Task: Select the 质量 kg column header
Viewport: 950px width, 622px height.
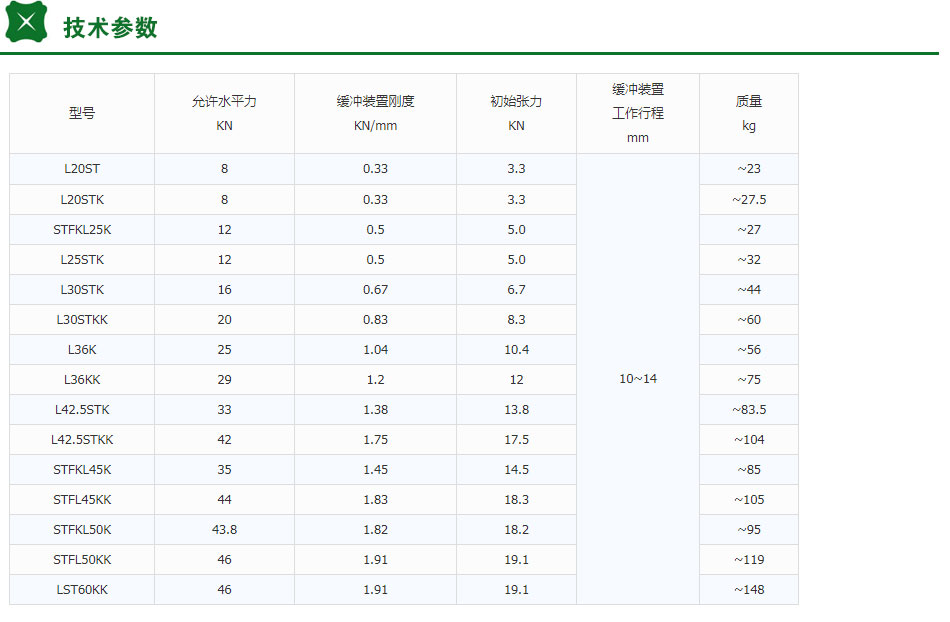Action: click(x=749, y=113)
